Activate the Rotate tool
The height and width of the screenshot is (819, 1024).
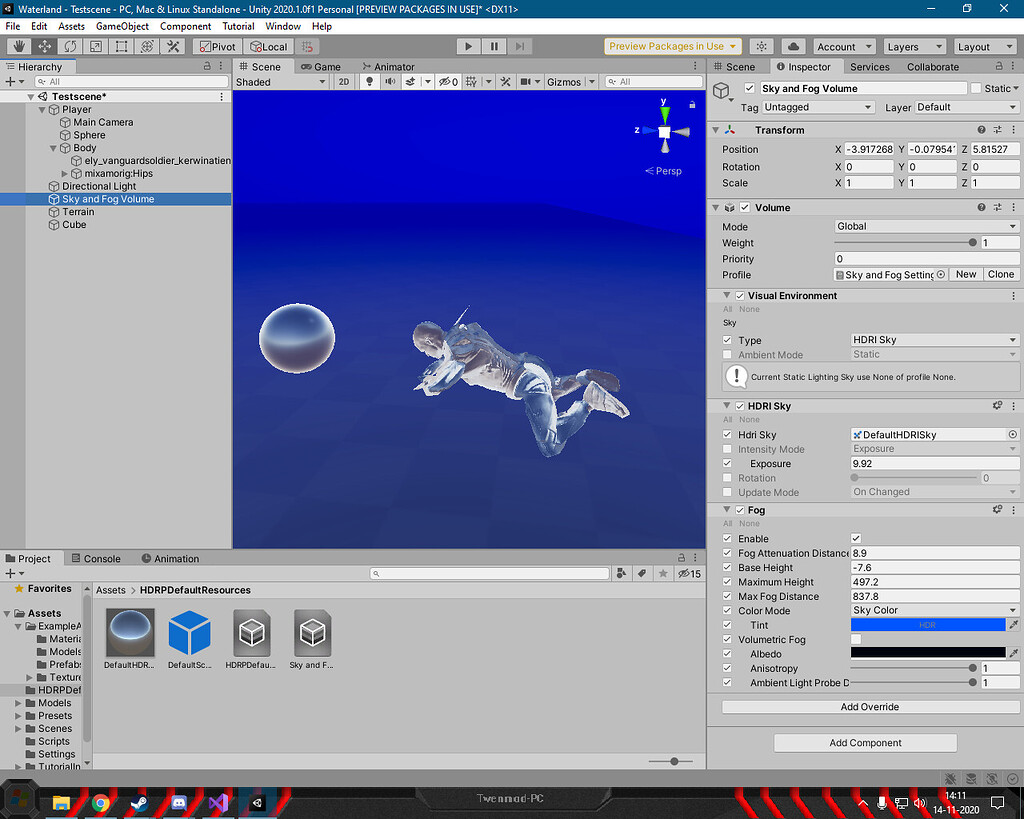coord(68,46)
